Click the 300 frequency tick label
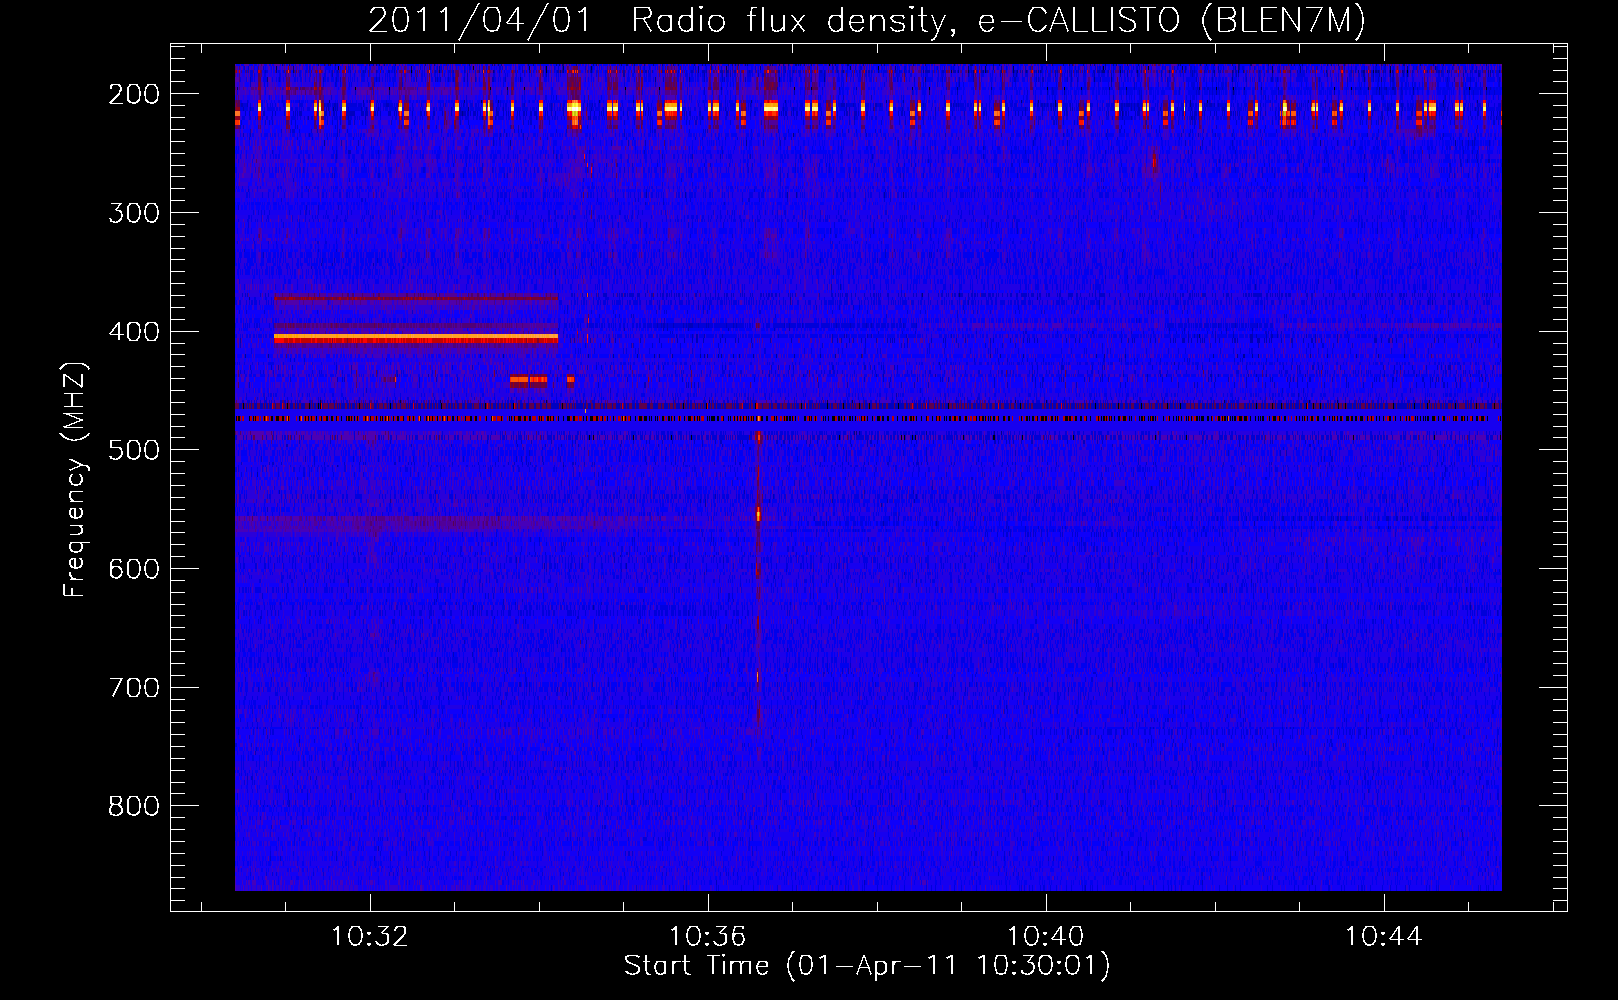The image size is (1618, 1000). click(134, 213)
